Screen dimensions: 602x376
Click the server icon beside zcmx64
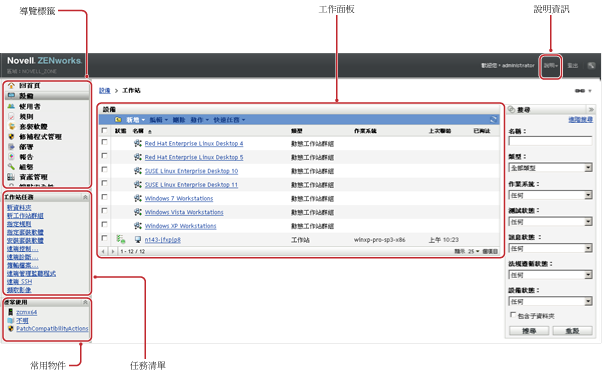pyautogui.click(x=11, y=312)
